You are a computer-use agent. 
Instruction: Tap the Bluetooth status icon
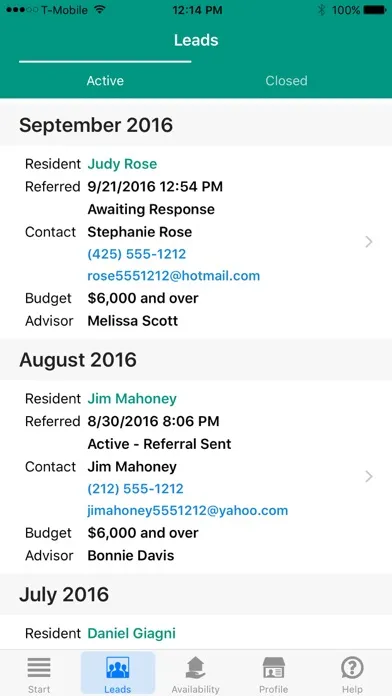tap(321, 10)
